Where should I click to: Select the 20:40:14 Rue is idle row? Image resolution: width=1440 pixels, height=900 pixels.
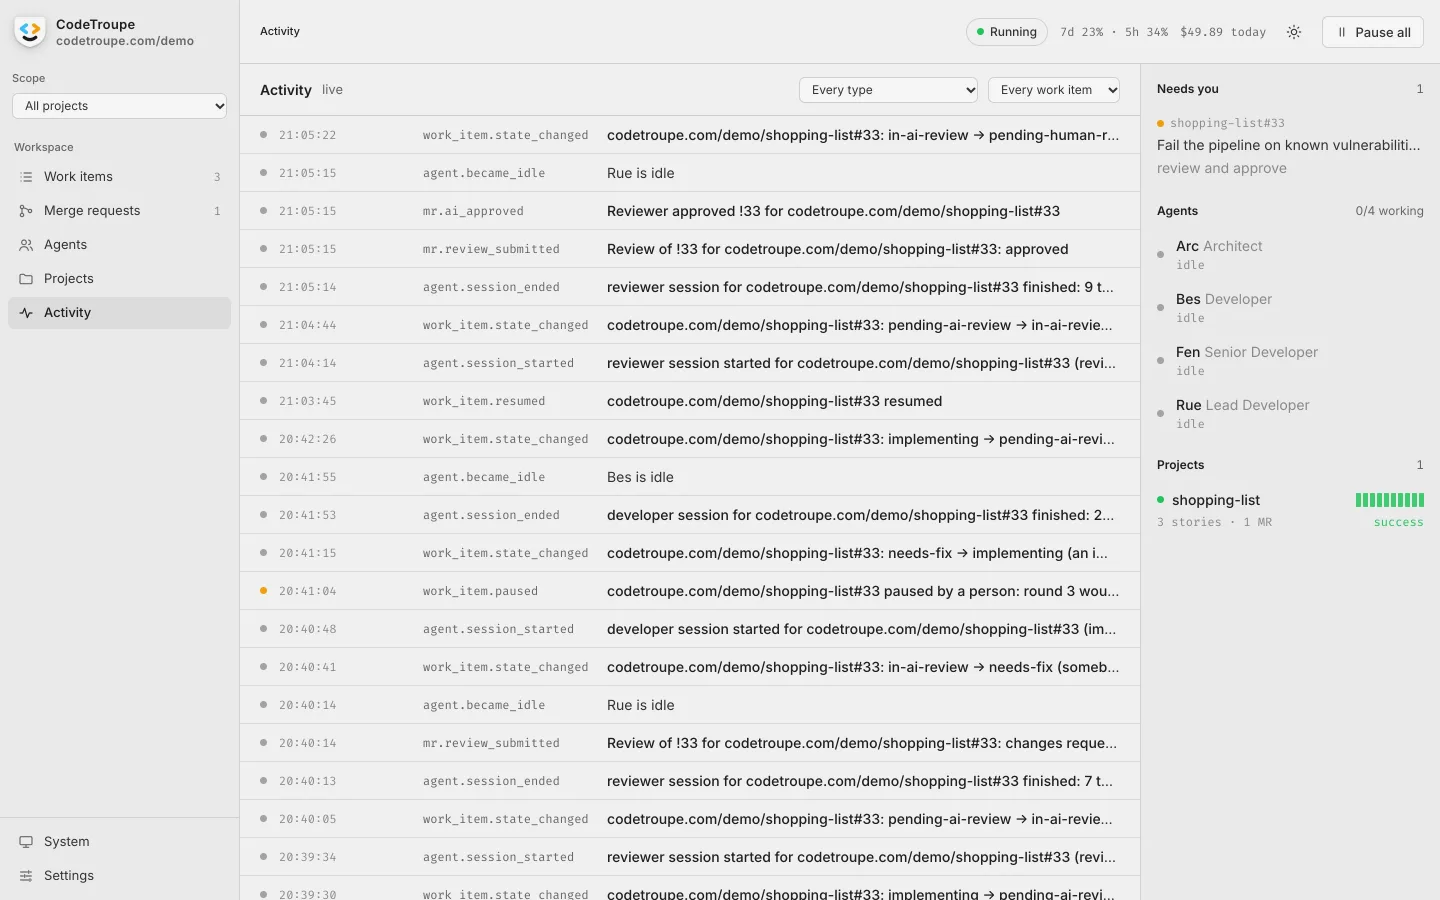point(690,705)
